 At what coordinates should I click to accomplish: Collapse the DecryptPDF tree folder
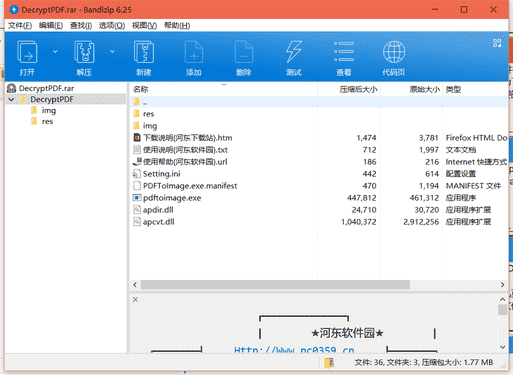coord(11,99)
